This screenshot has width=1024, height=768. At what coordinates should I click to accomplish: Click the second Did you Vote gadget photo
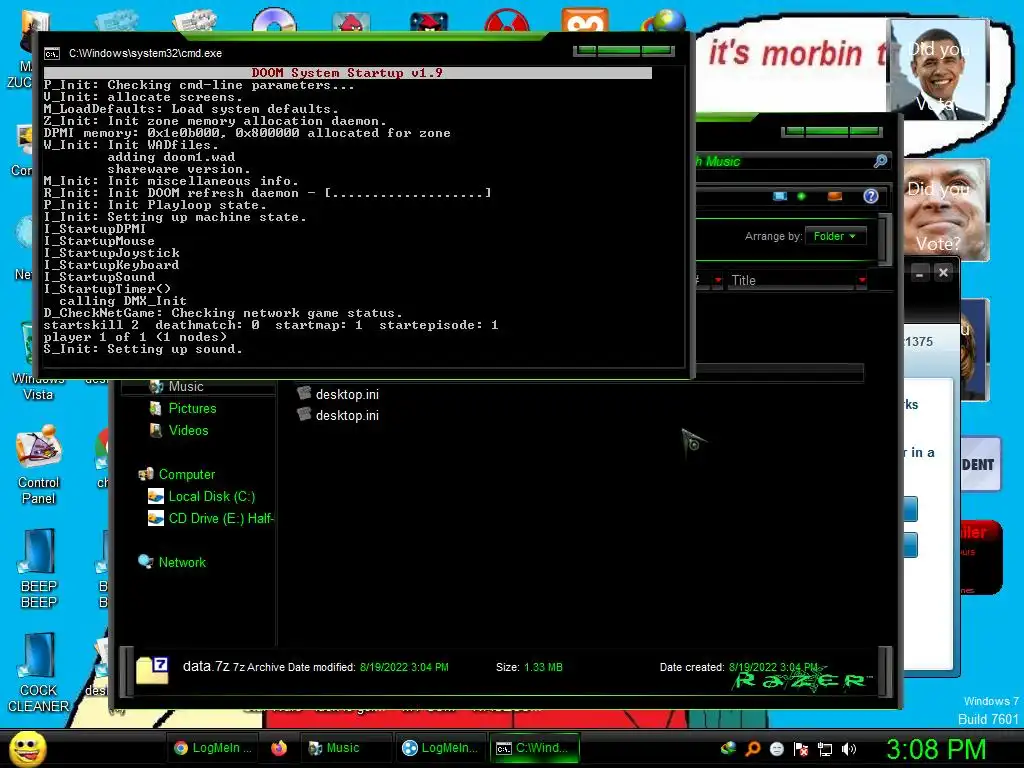[946, 210]
